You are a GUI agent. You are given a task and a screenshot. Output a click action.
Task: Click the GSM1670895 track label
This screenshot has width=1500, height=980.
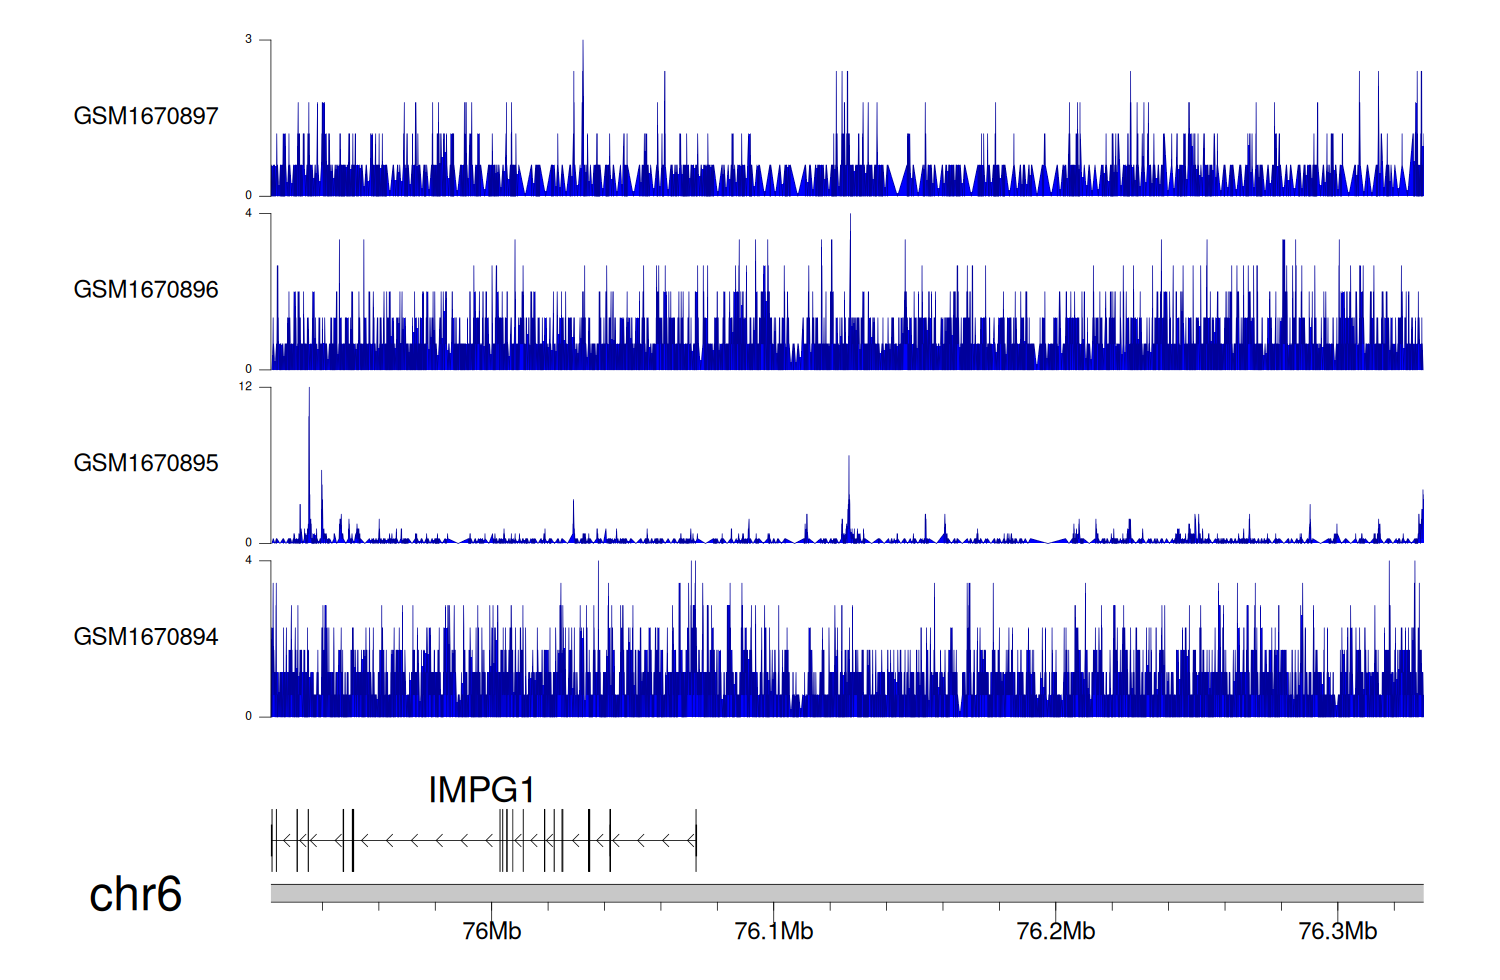(x=146, y=463)
